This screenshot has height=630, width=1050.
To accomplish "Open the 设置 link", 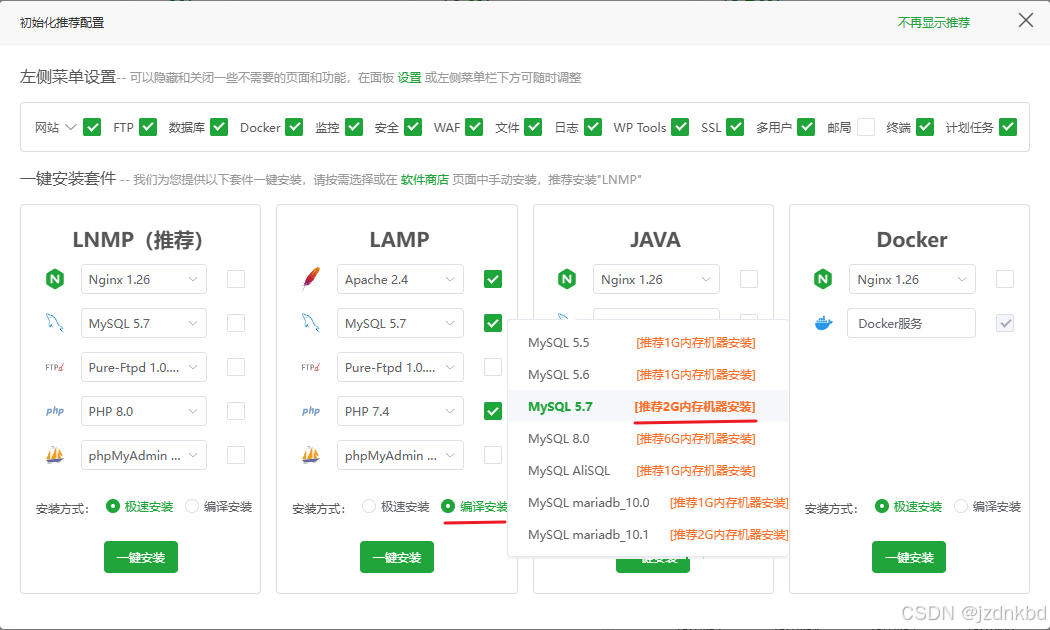I will (x=409, y=78).
